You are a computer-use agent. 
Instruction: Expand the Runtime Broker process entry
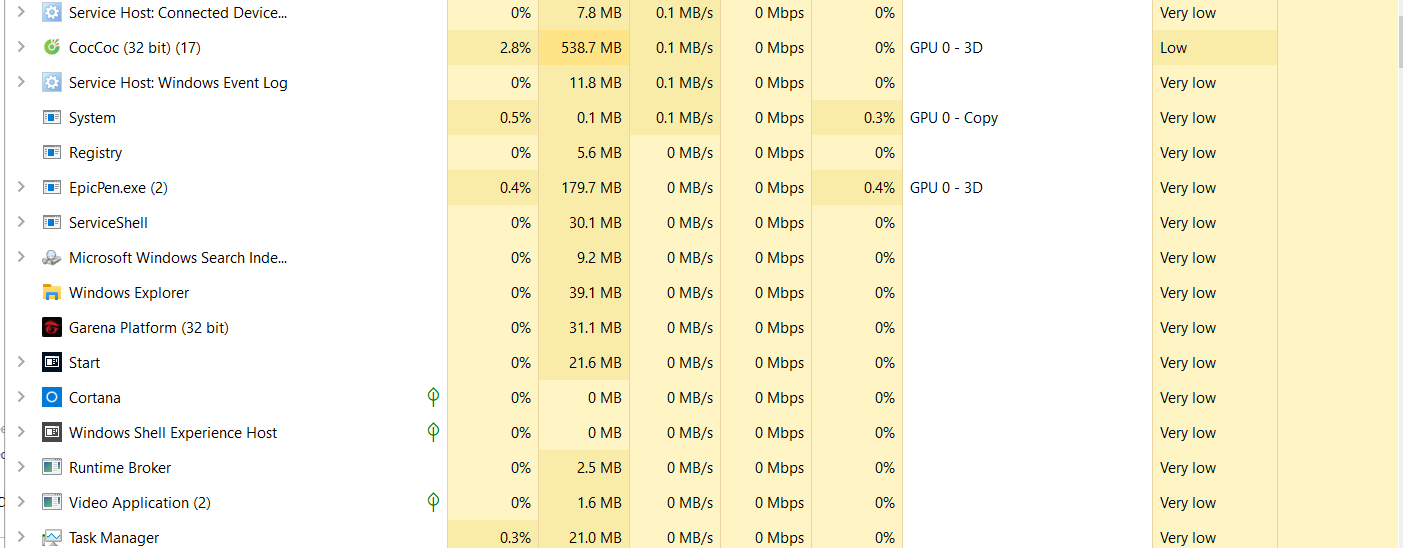pos(21,467)
